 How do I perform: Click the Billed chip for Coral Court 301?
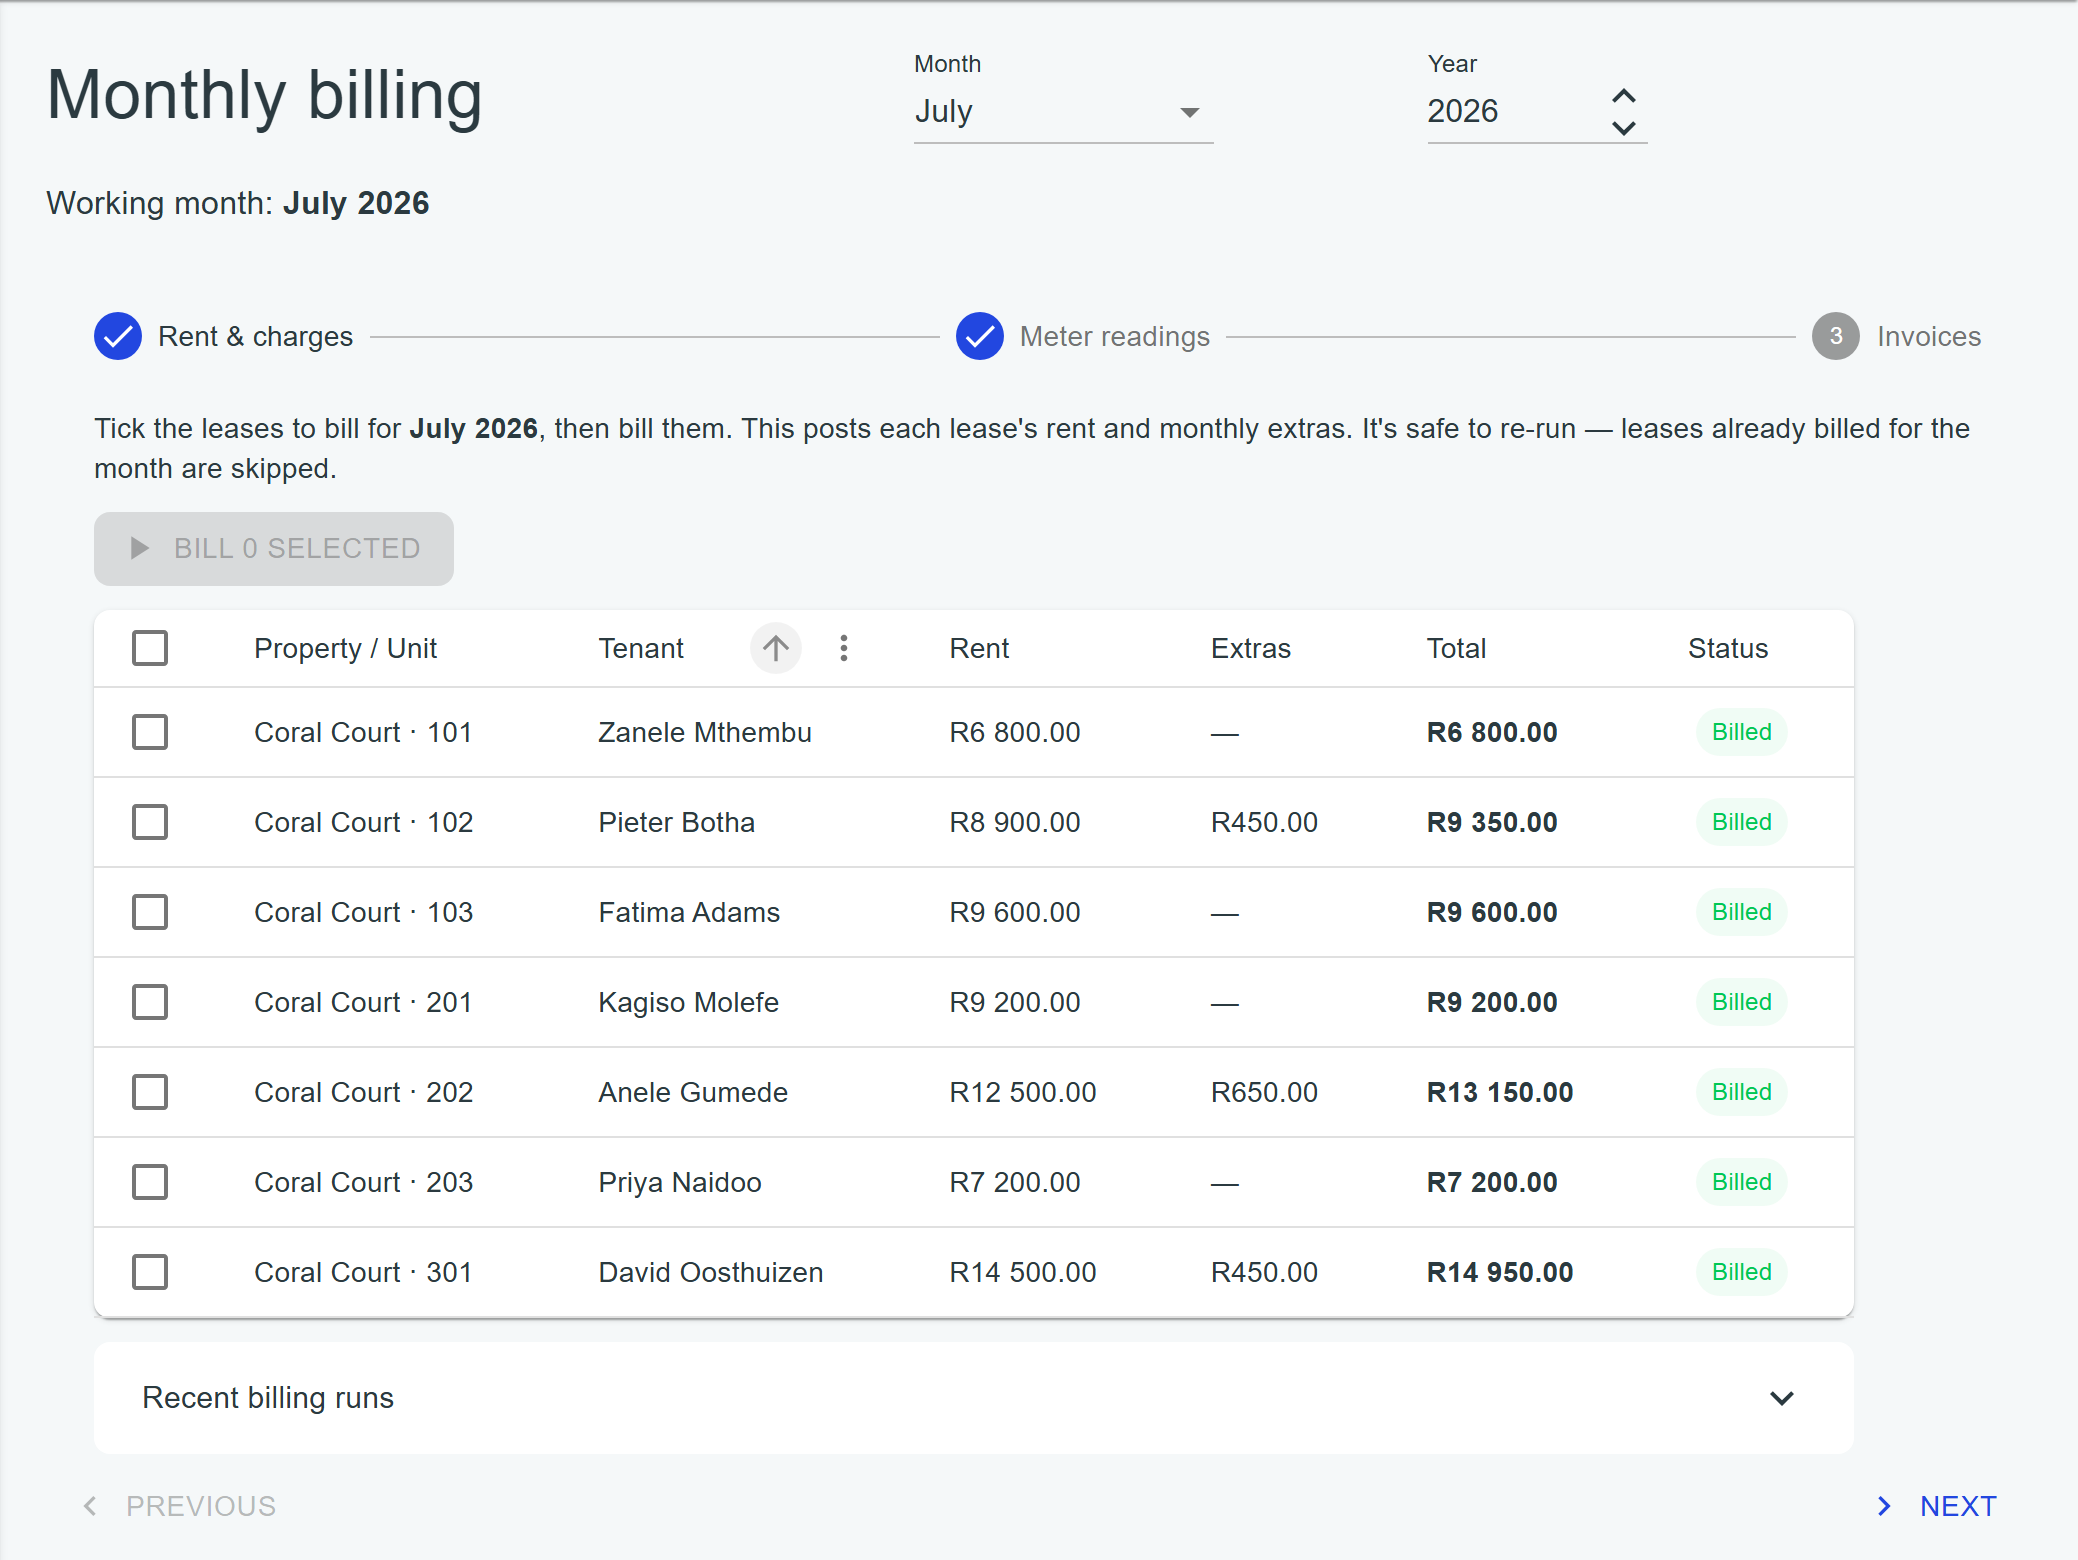(1741, 1272)
